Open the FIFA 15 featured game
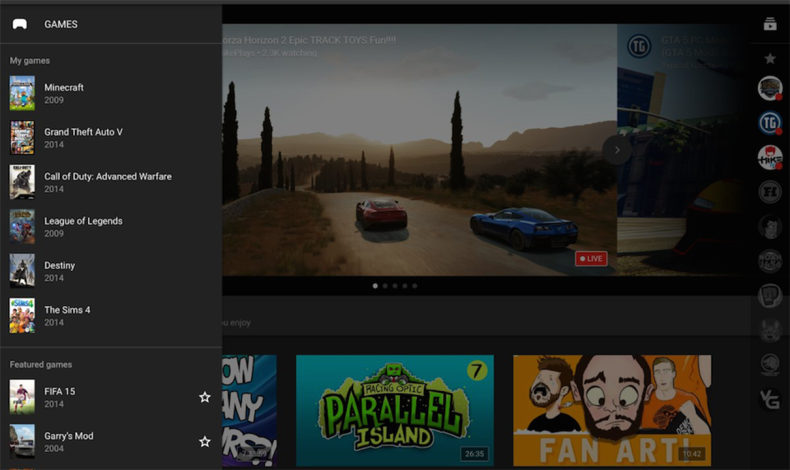The width and height of the screenshot is (790, 470). click(111, 397)
